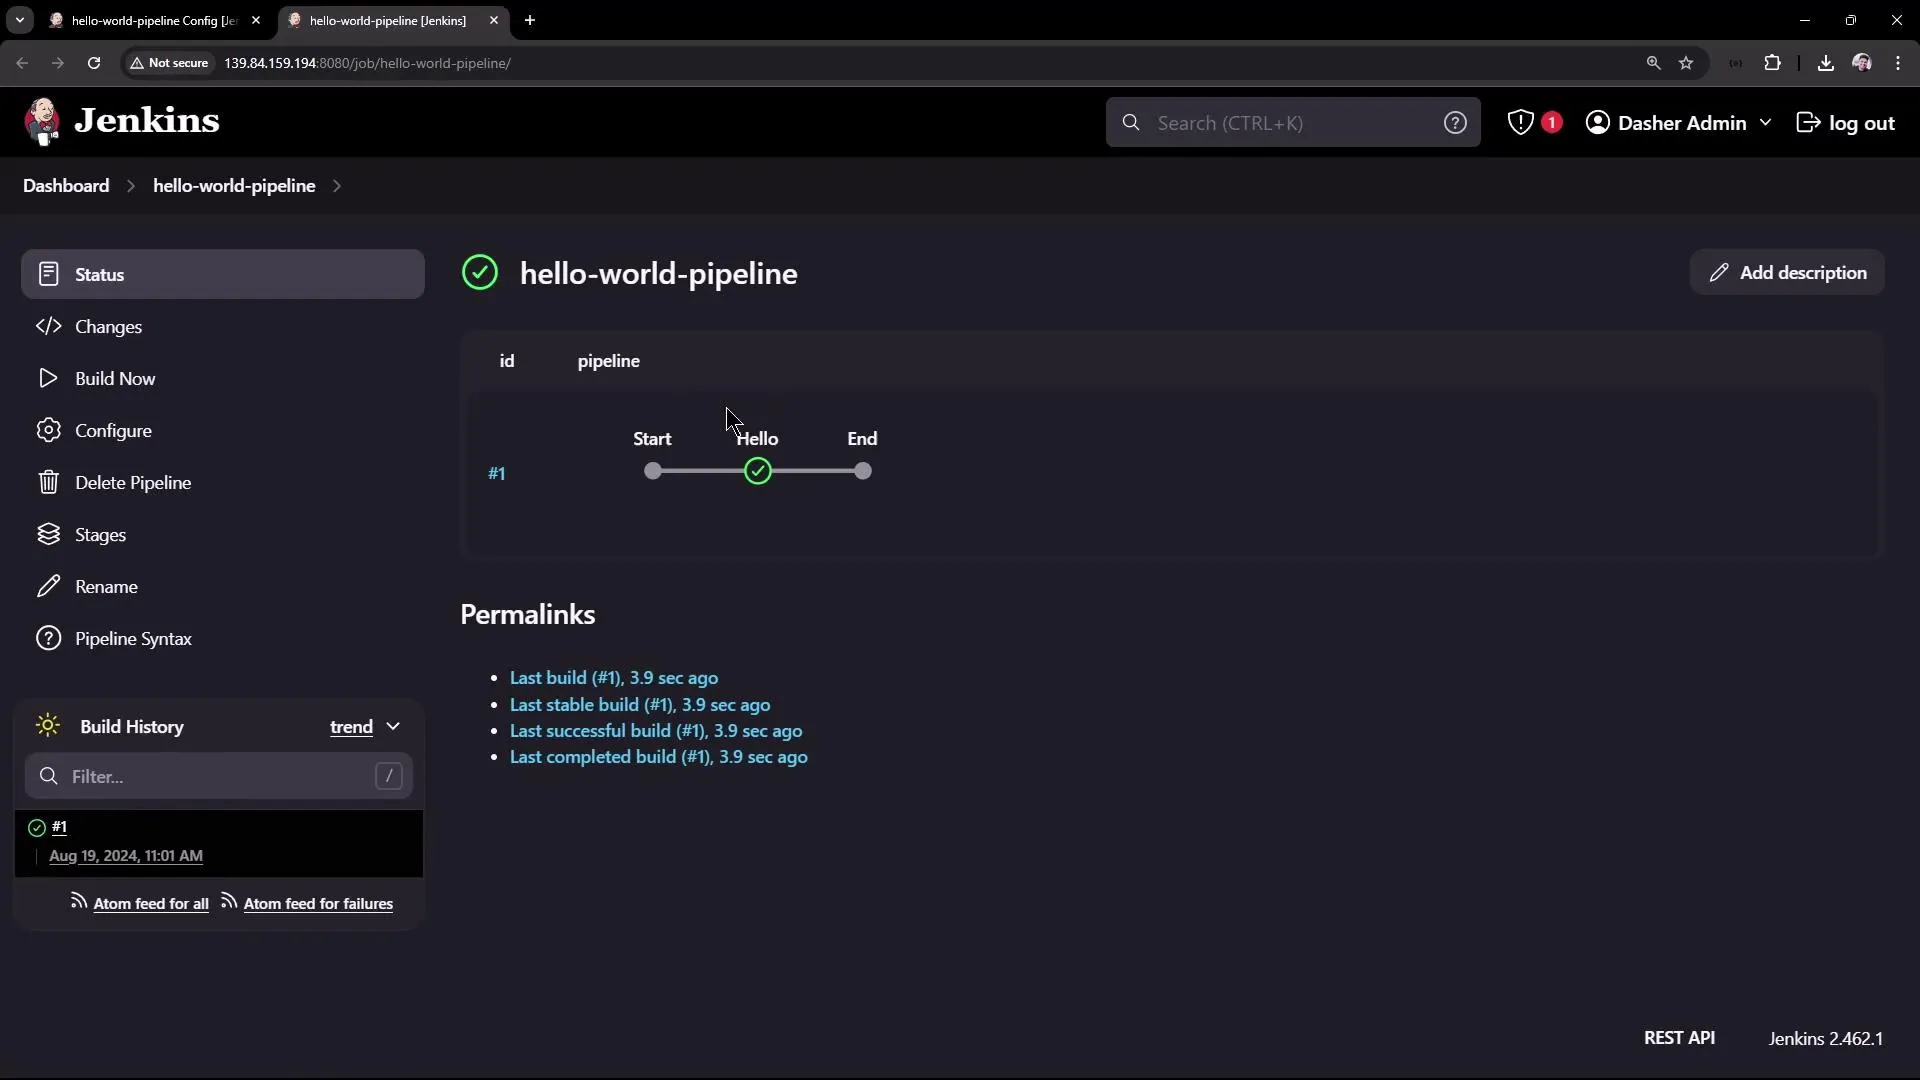This screenshot has width=1920, height=1080.
Task: Click the Delete Pipeline trash icon
Action: [x=47, y=482]
